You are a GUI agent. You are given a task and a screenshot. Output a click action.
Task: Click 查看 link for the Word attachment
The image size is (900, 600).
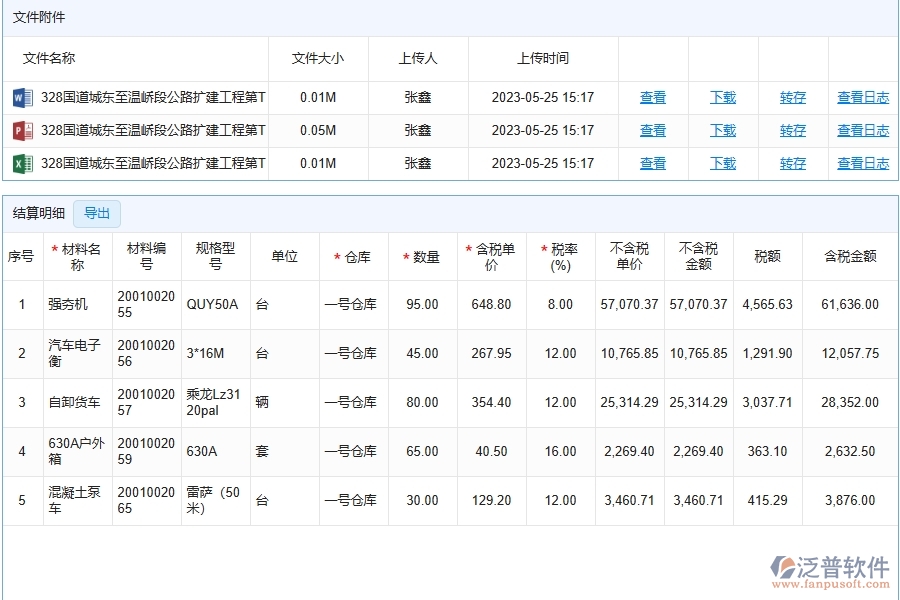[x=653, y=98]
